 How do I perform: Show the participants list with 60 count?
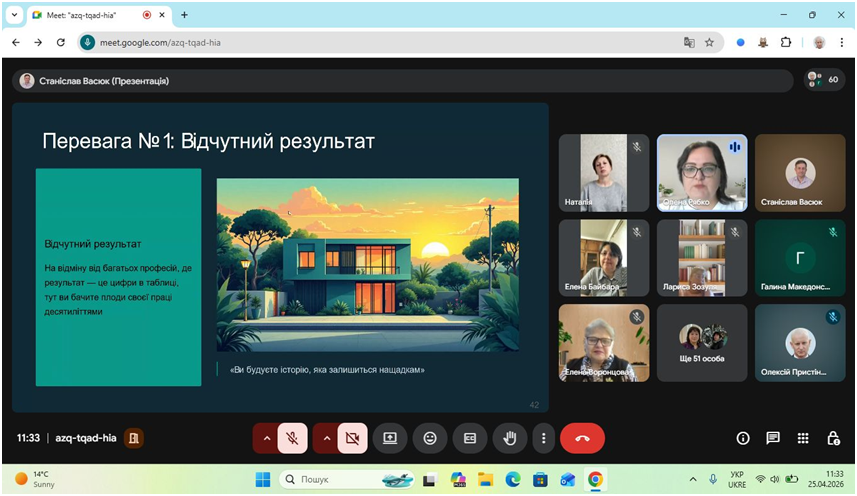click(824, 80)
